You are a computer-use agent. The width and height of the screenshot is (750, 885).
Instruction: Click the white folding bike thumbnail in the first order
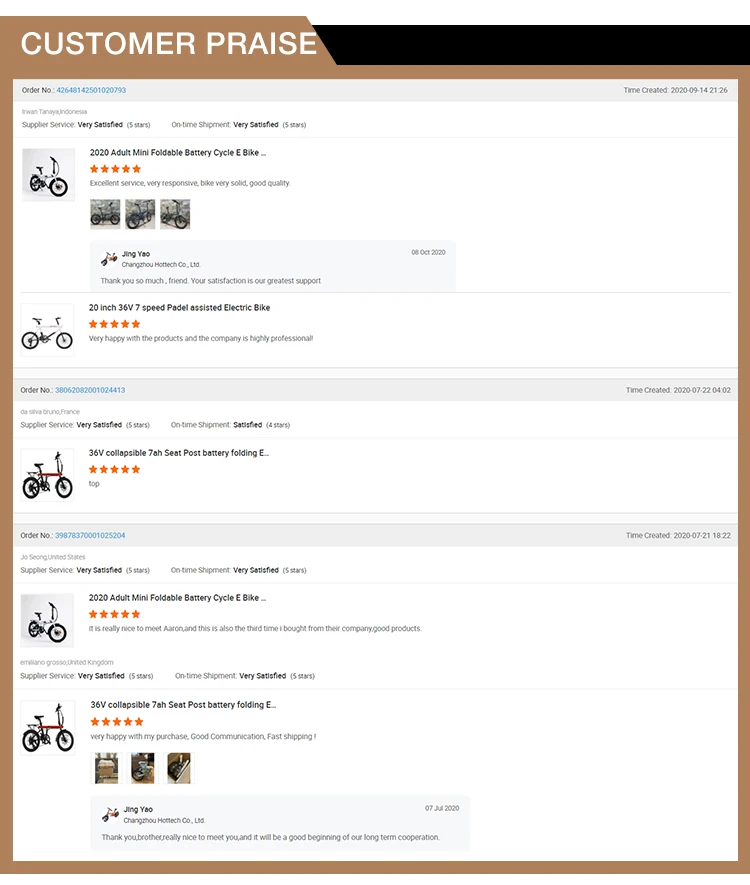48,174
